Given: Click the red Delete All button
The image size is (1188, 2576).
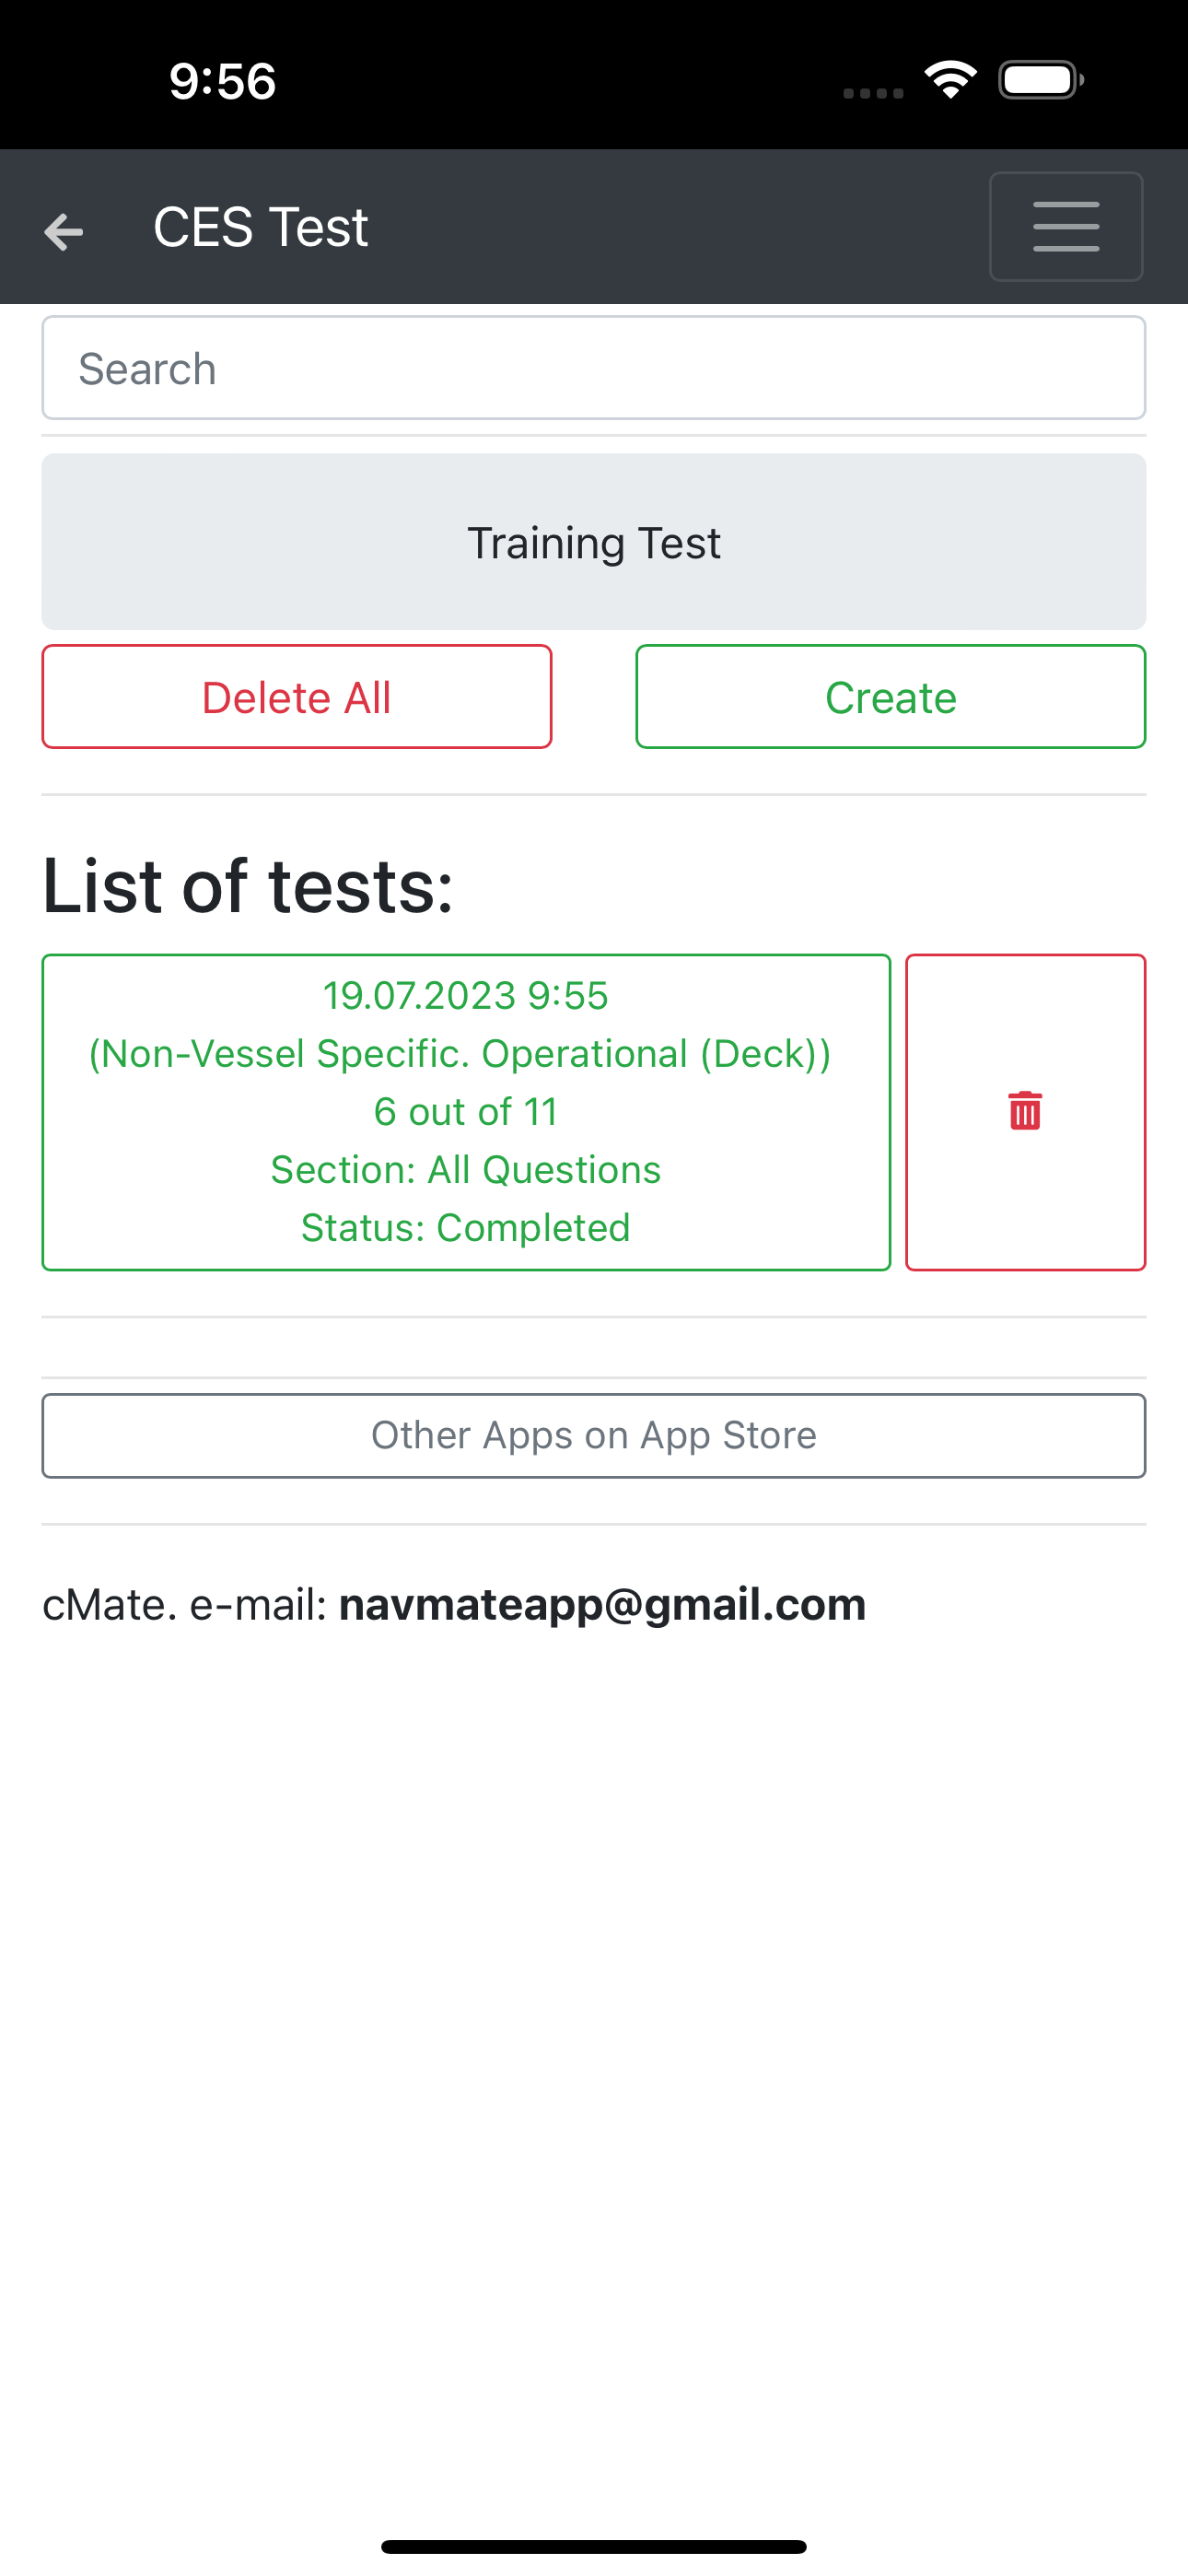Looking at the screenshot, I should point(297,697).
